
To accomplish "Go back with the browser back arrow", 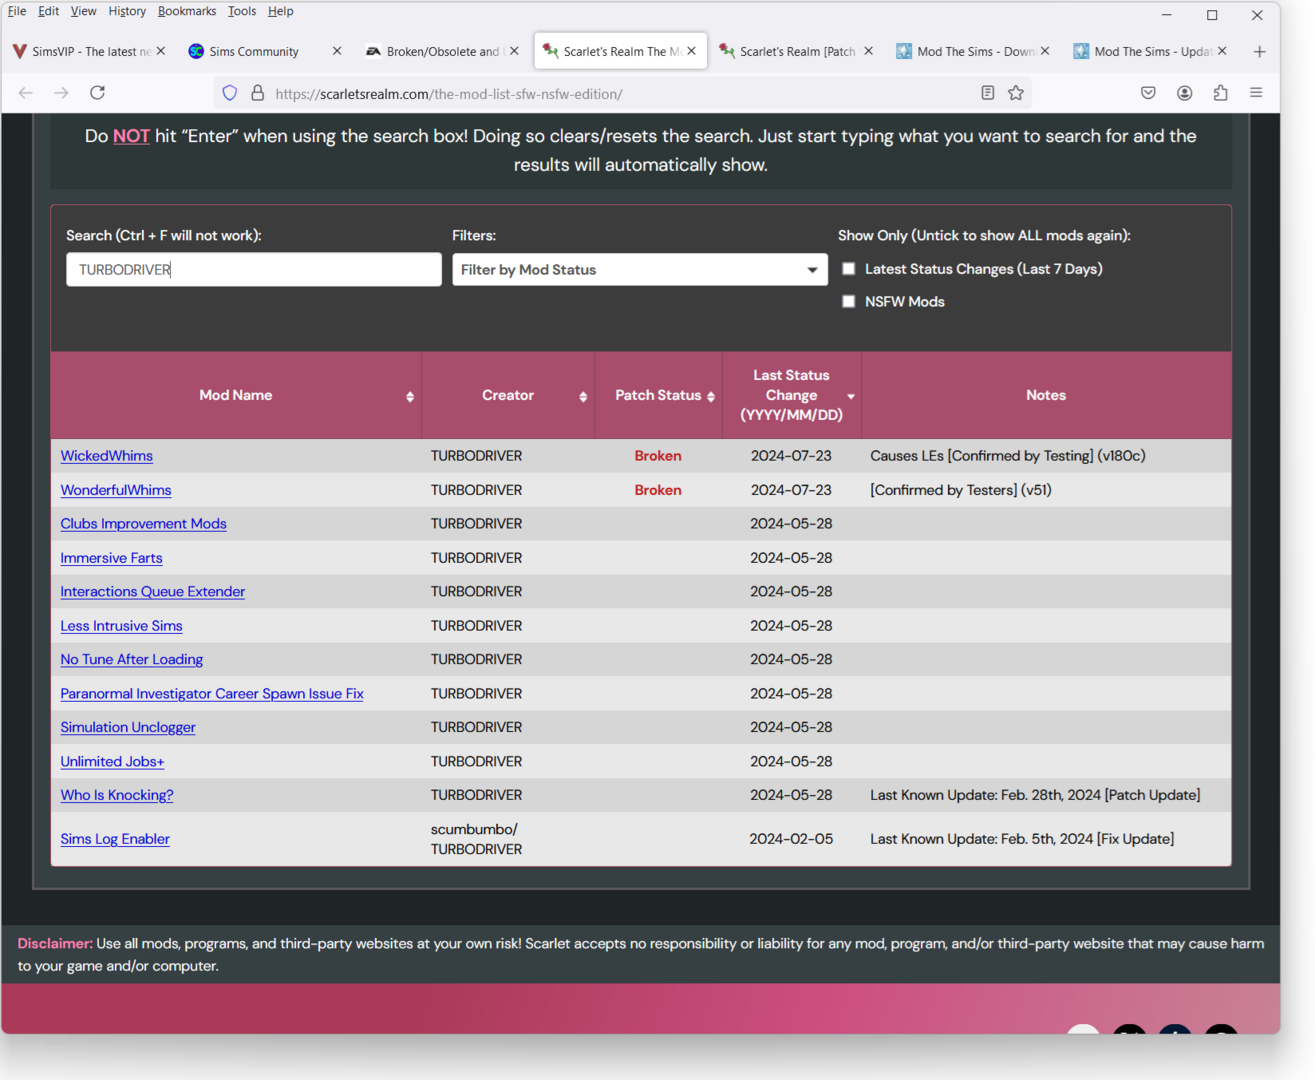I will [26, 93].
